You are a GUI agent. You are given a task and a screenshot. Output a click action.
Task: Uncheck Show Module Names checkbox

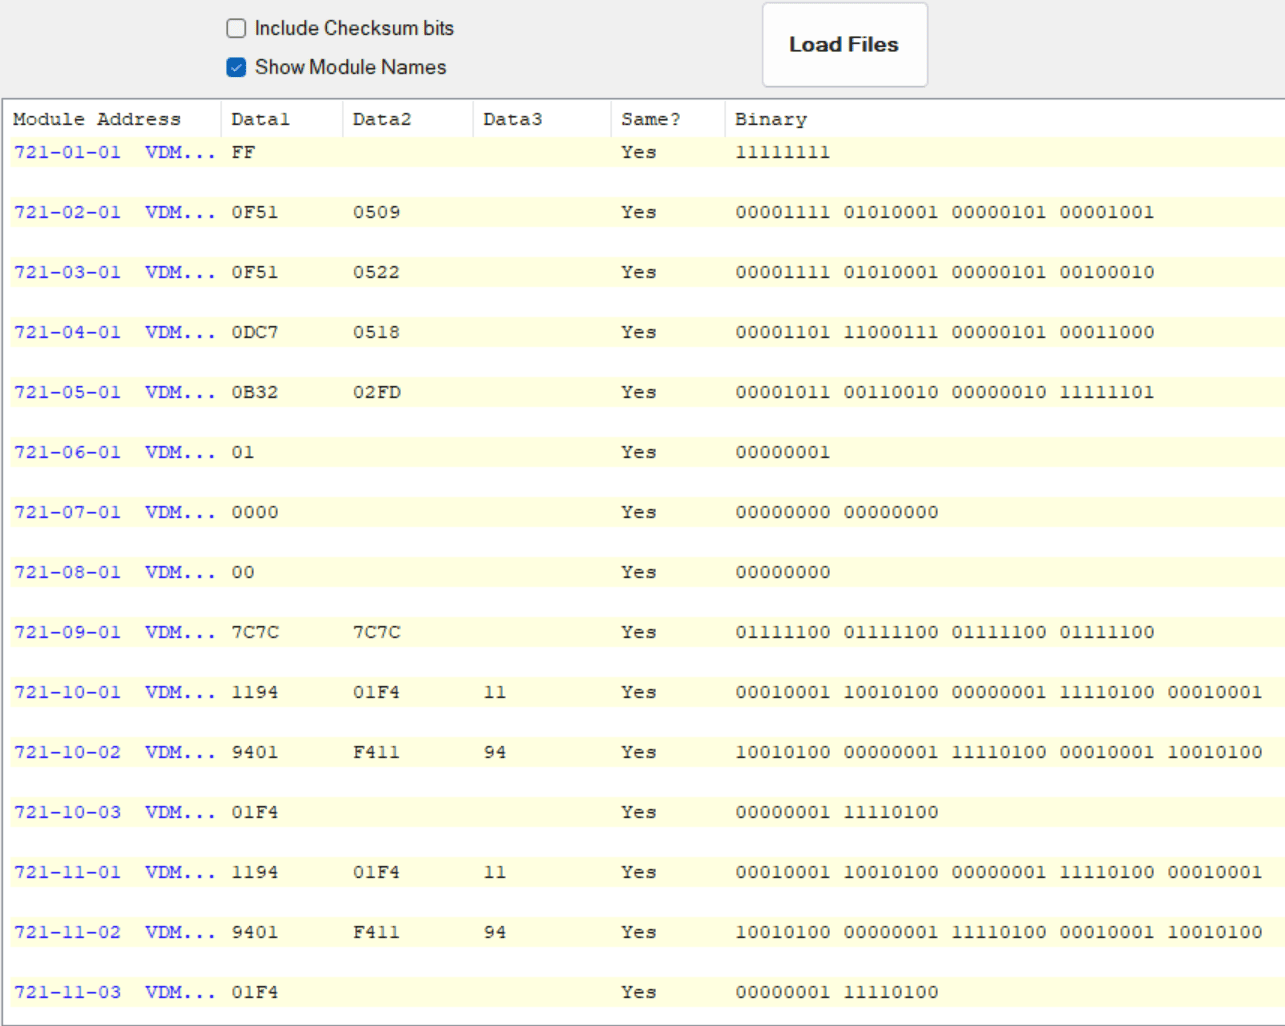click(x=237, y=68)
